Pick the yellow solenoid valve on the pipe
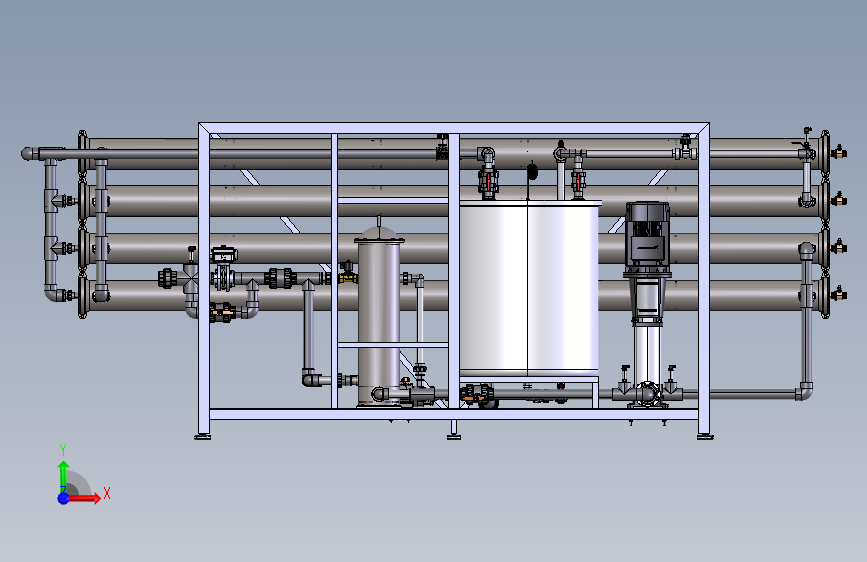Image resolution: width=867 pixels, height=562 pixels. click(348, 273)
